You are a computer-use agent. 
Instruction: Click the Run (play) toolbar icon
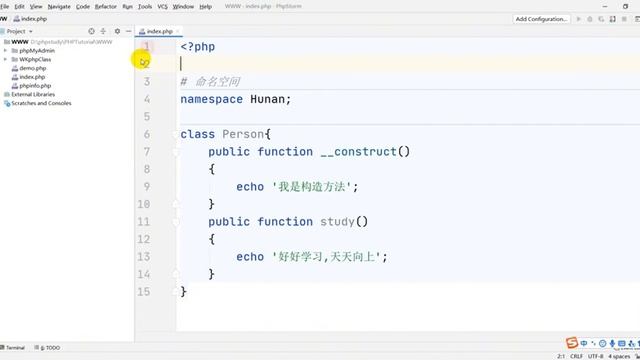point(578,19)
